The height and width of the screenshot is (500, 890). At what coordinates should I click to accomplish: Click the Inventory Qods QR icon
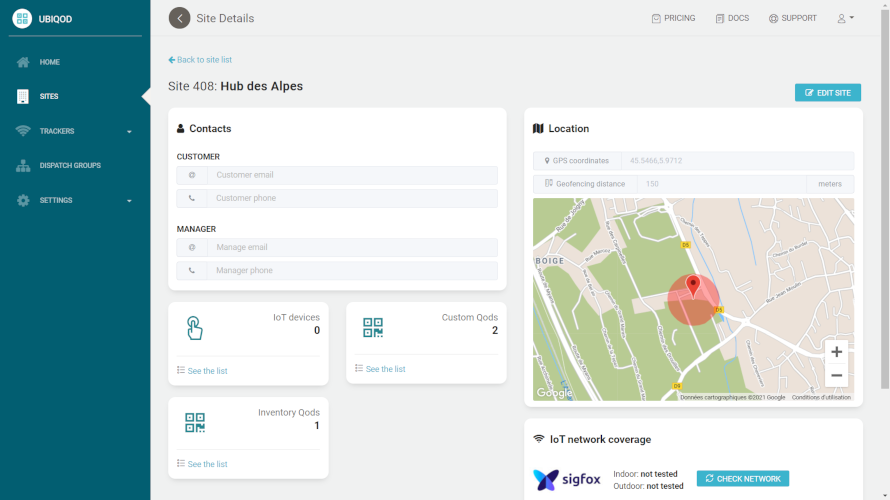coord(195,423)
